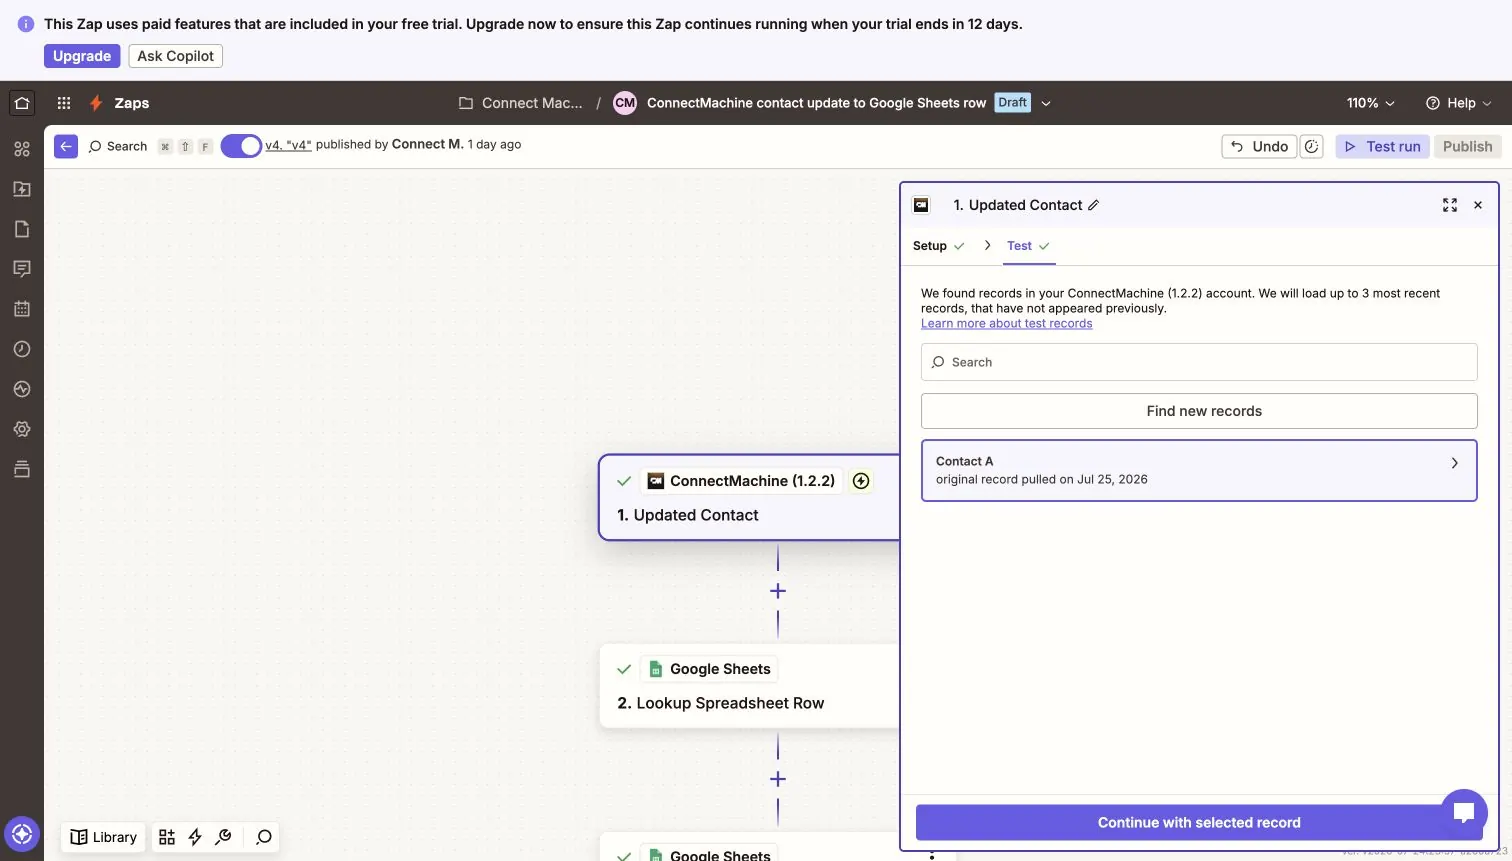Open the chat support bubble
Viewport: 1512px width, 861px height.
click(1464, 812)
